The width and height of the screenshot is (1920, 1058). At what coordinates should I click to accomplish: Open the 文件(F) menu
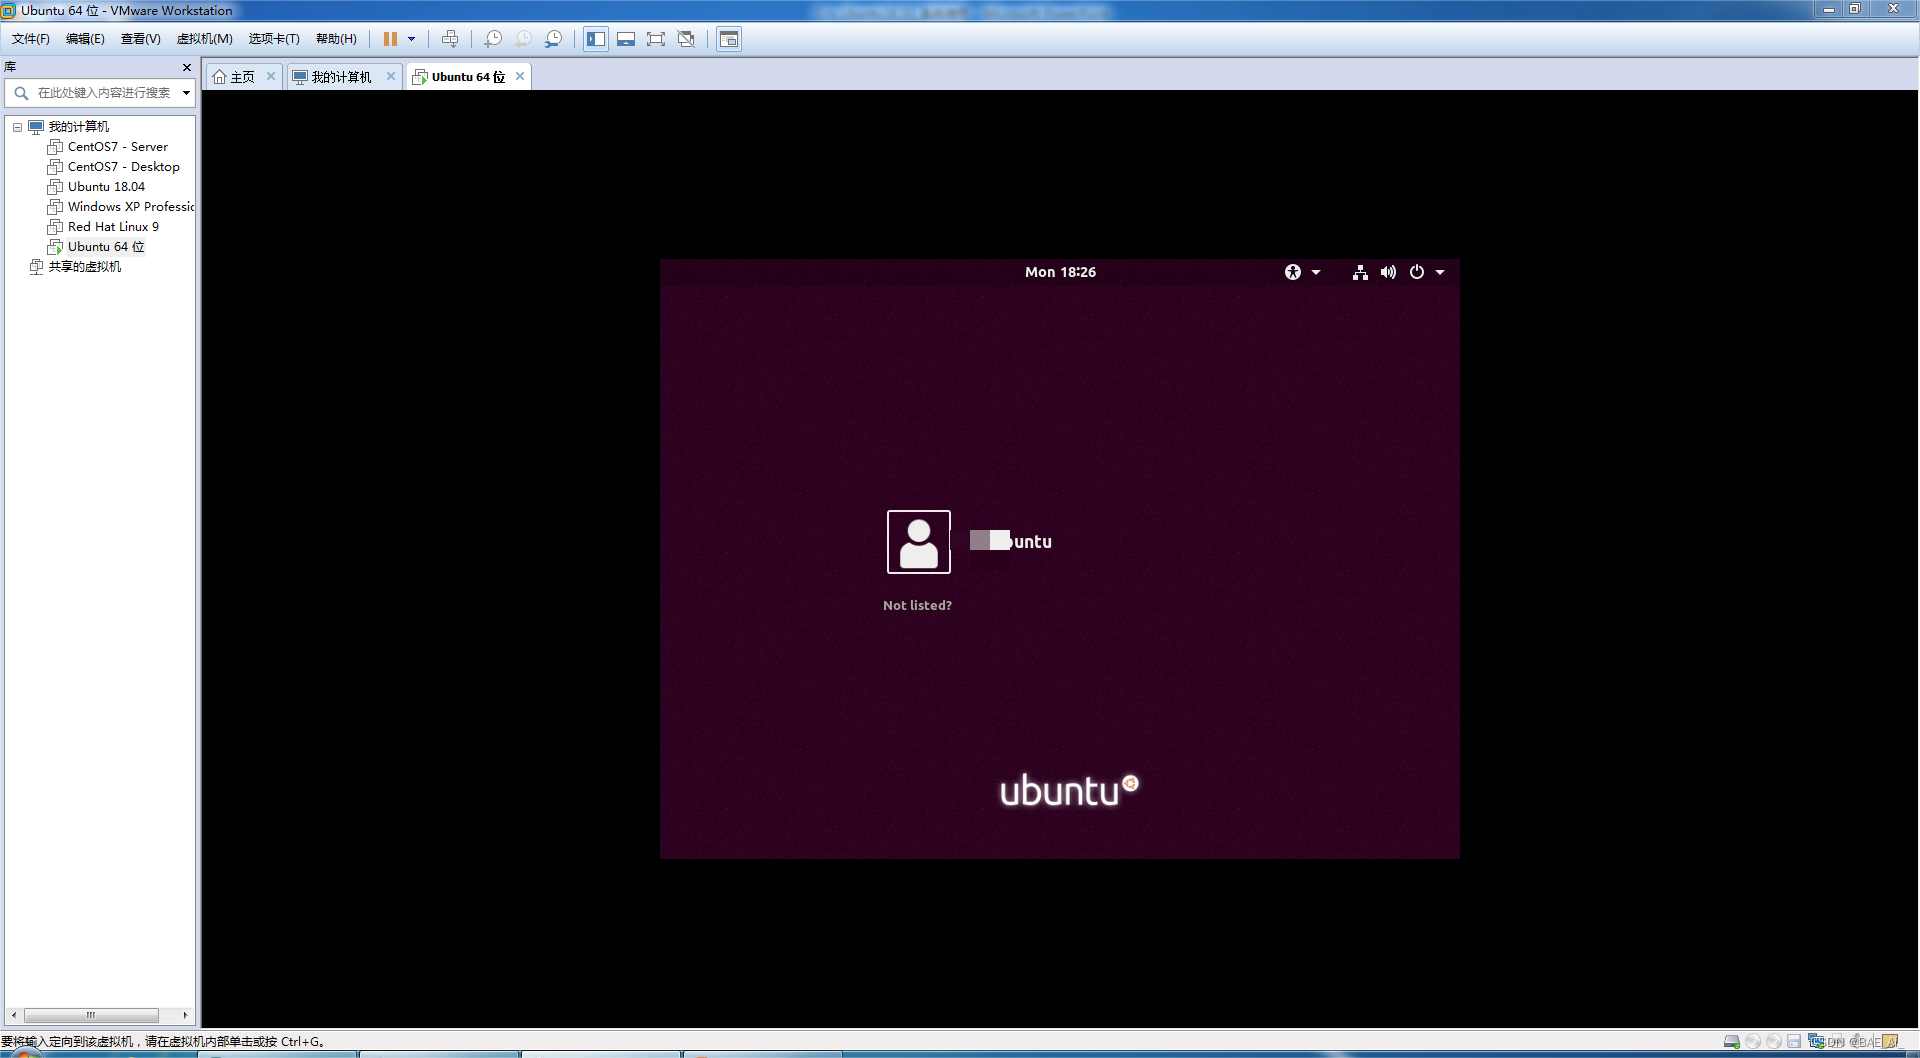click(x=31, y=39)
